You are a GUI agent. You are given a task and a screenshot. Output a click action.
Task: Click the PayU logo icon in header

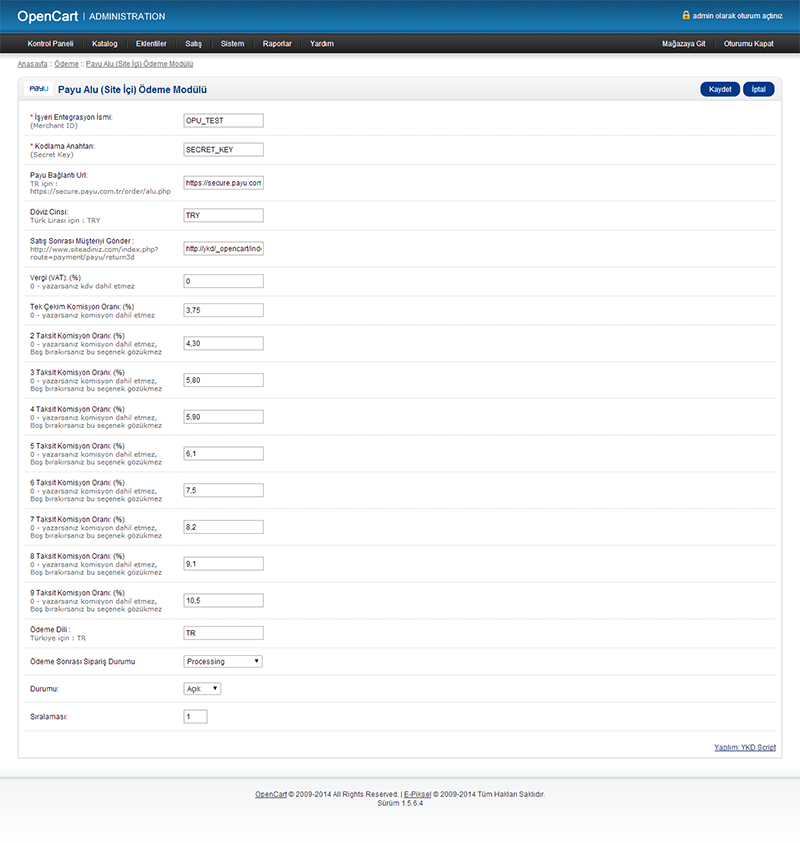(x=38, y=89)
